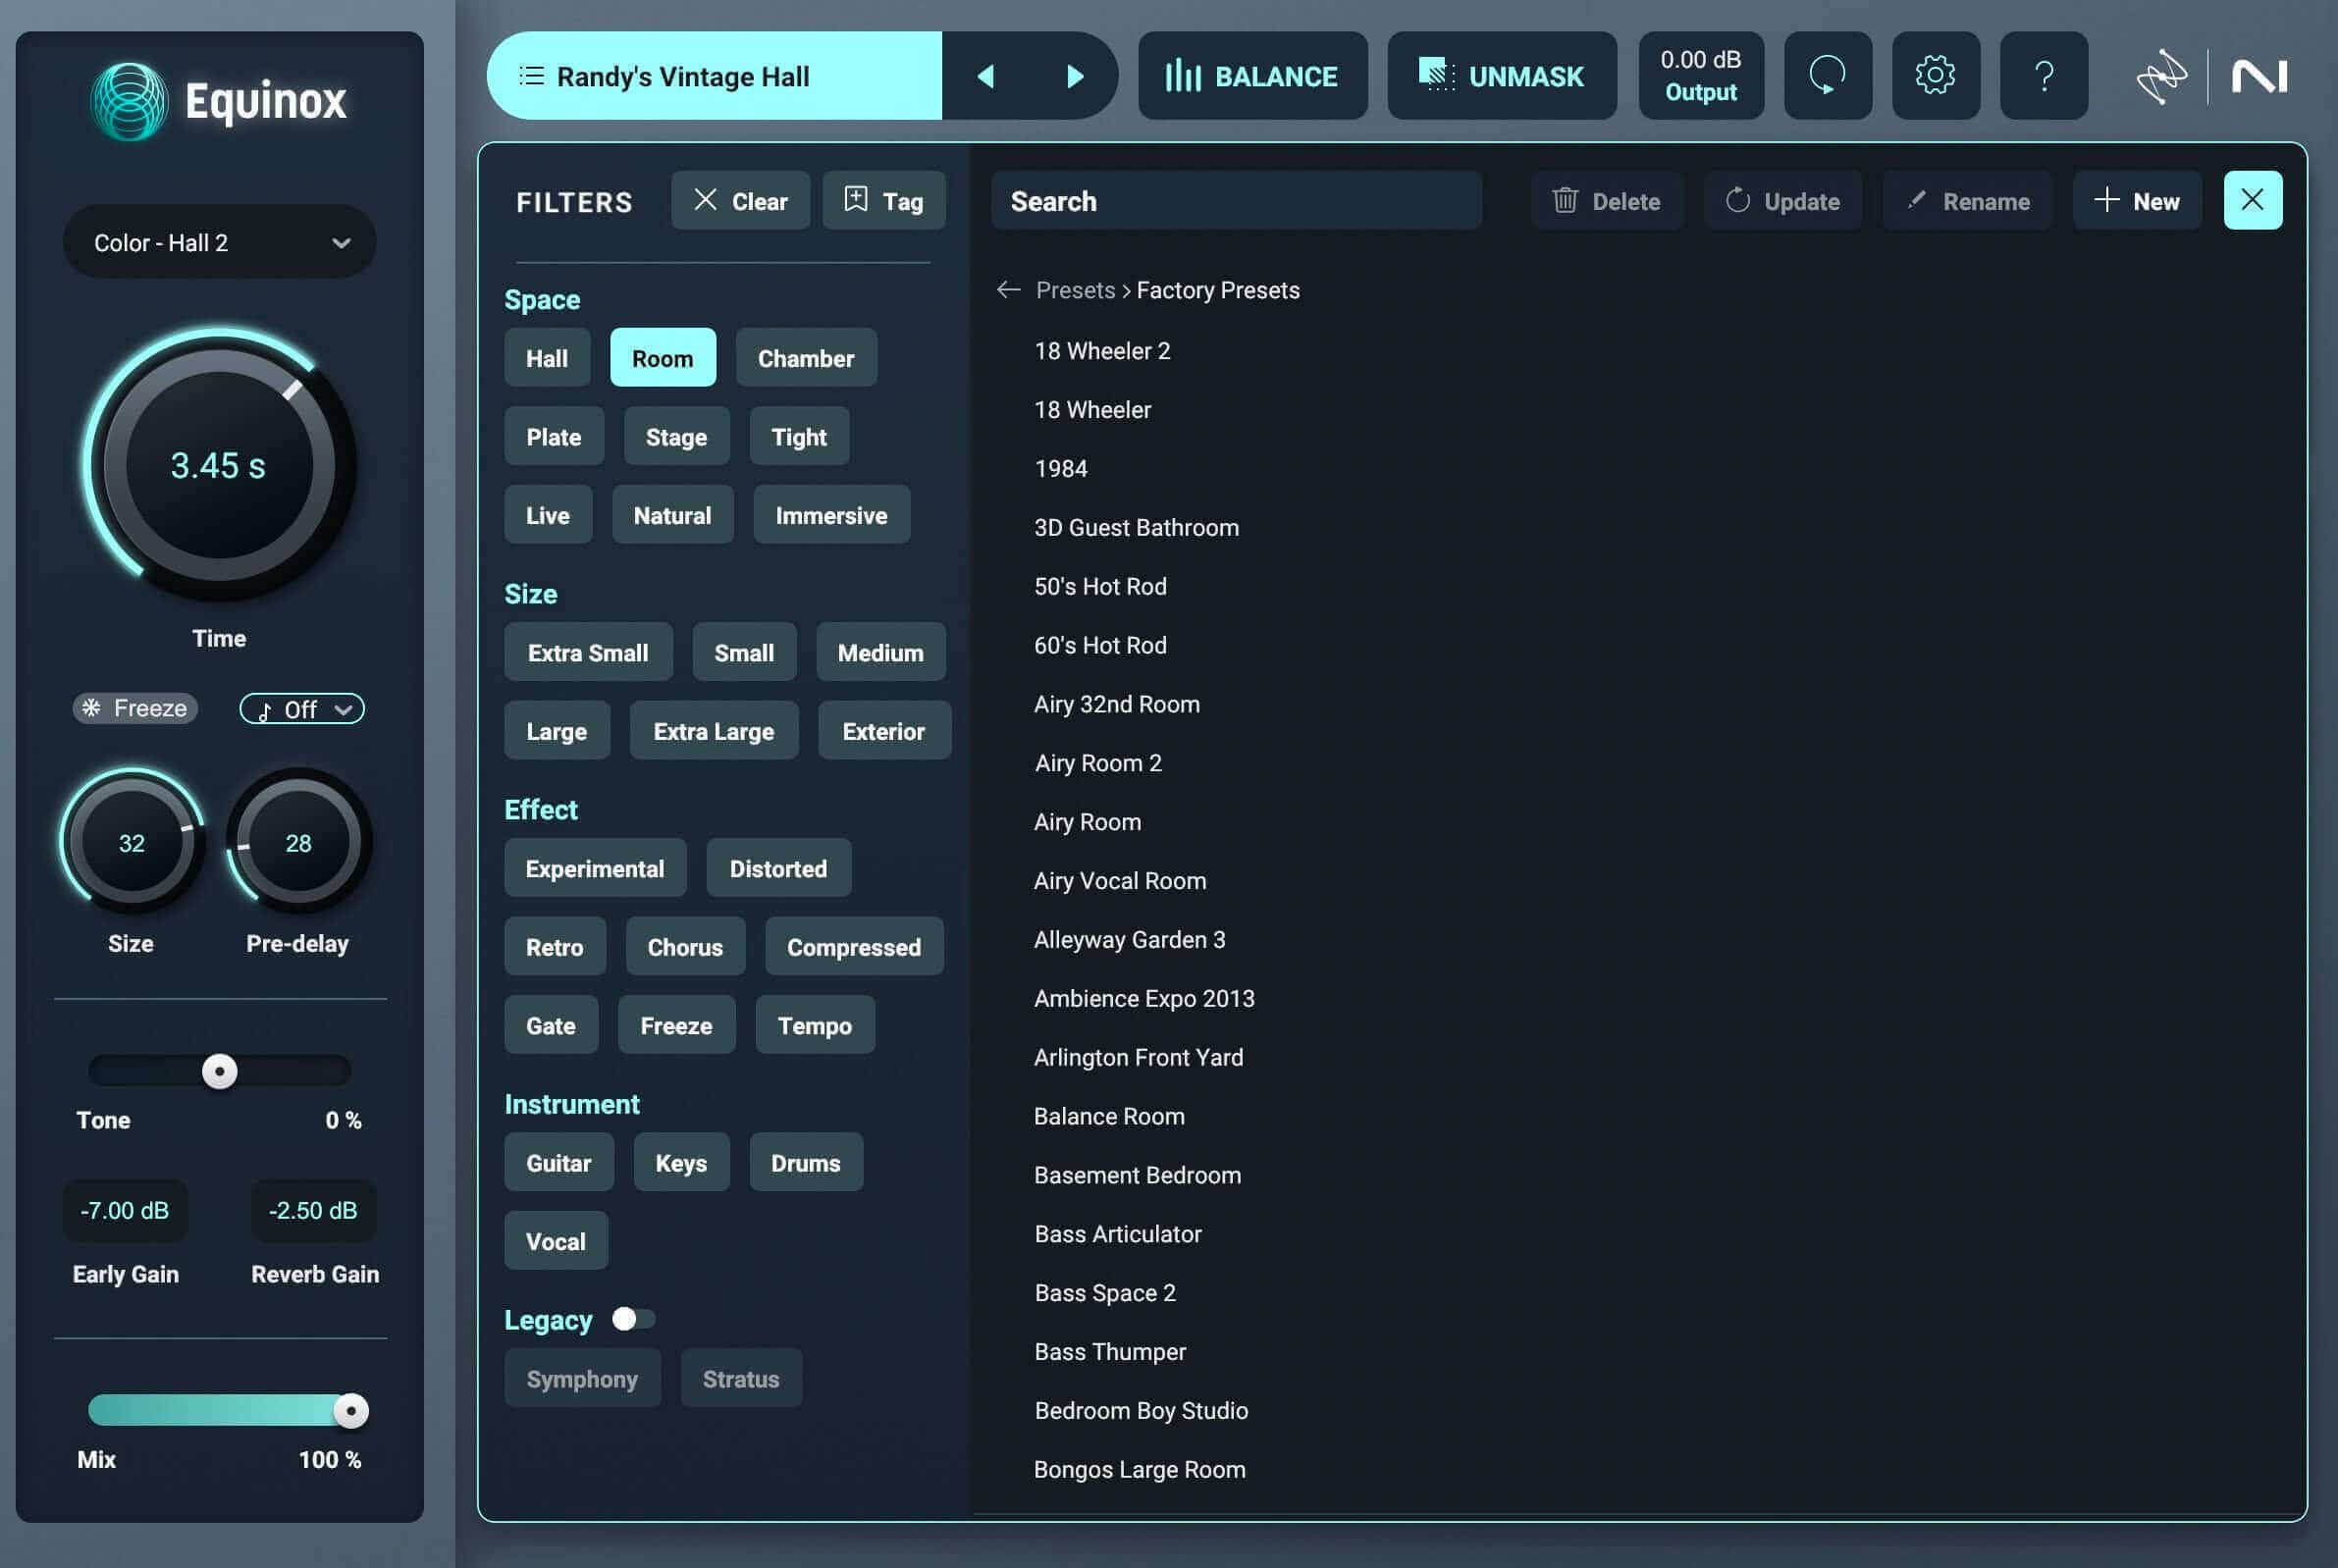Open the settings gear

1935,76
